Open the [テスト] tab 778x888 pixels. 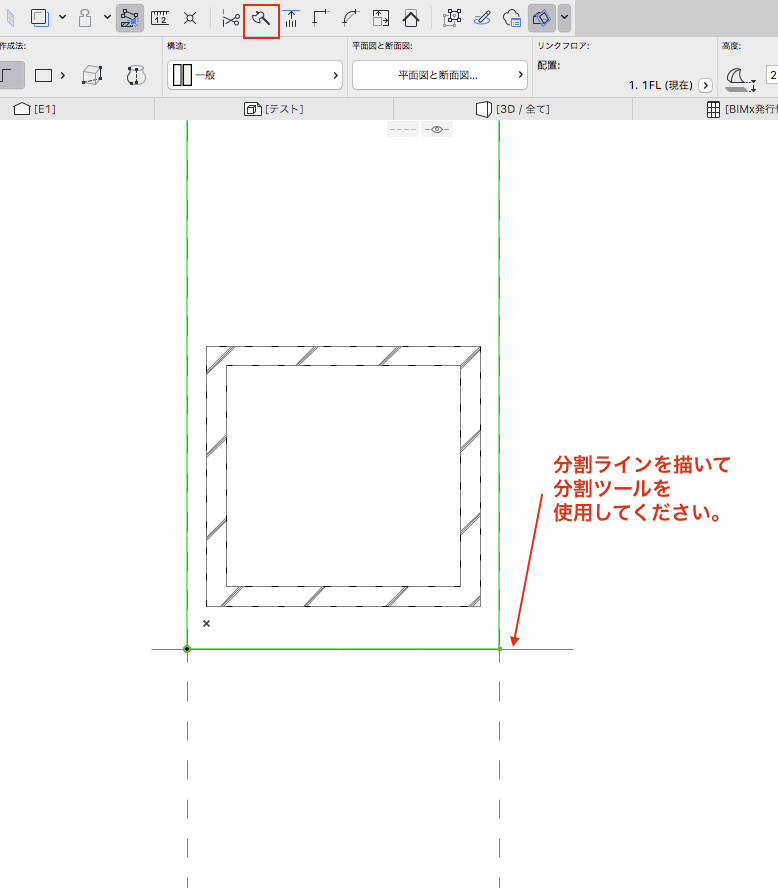274,109
